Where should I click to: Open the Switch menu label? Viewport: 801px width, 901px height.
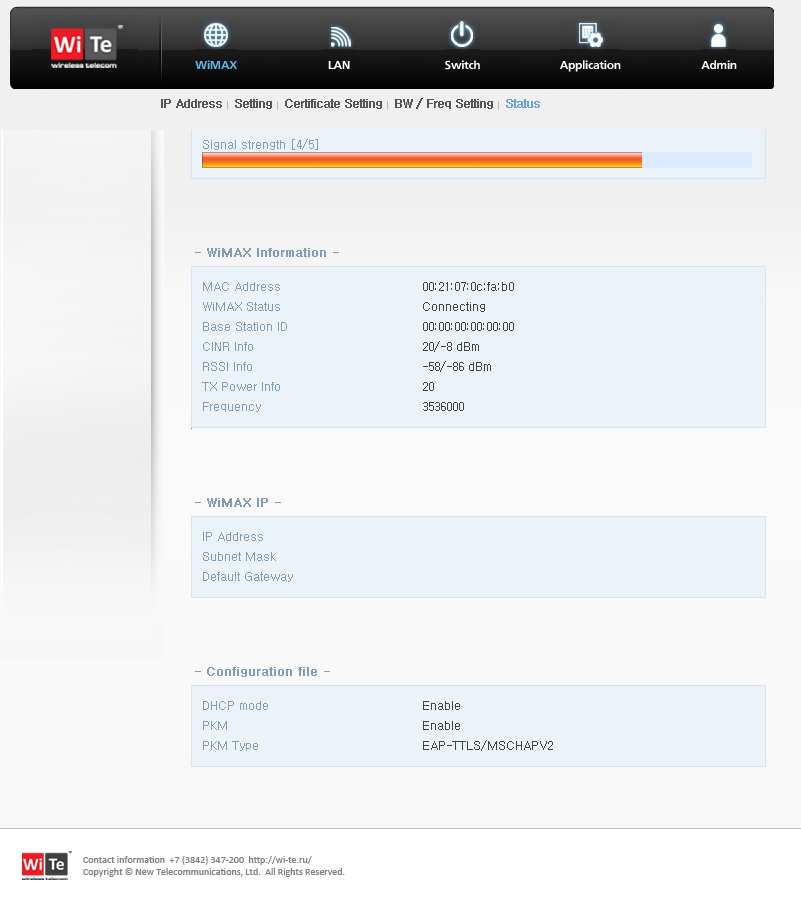click(462, 65)
